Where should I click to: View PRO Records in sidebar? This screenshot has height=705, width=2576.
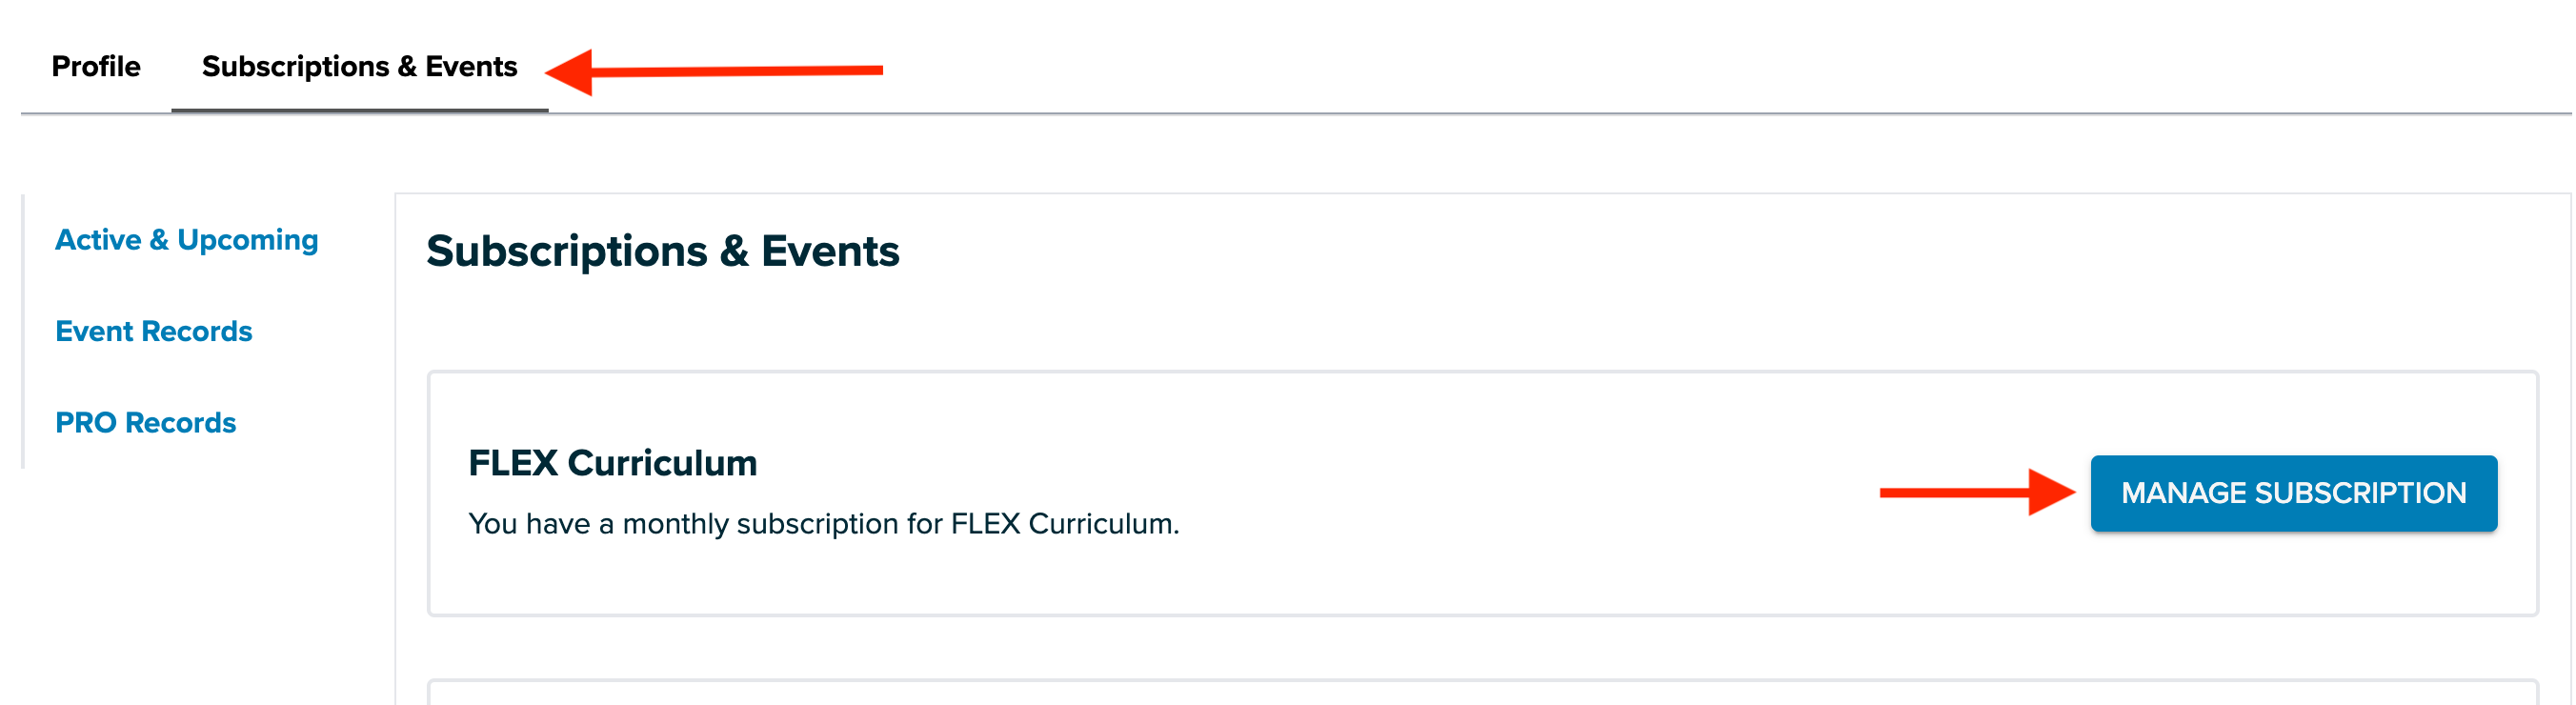point(145,423)
